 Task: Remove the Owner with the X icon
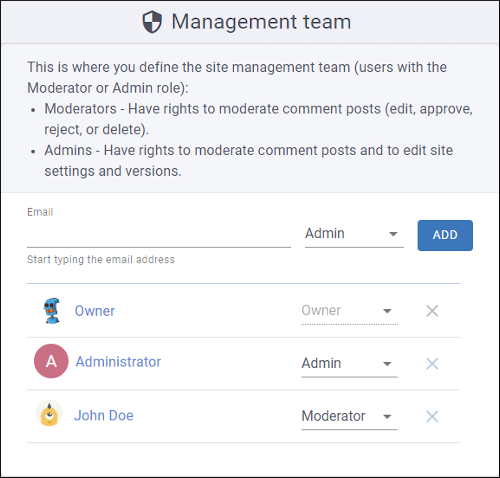432,311
